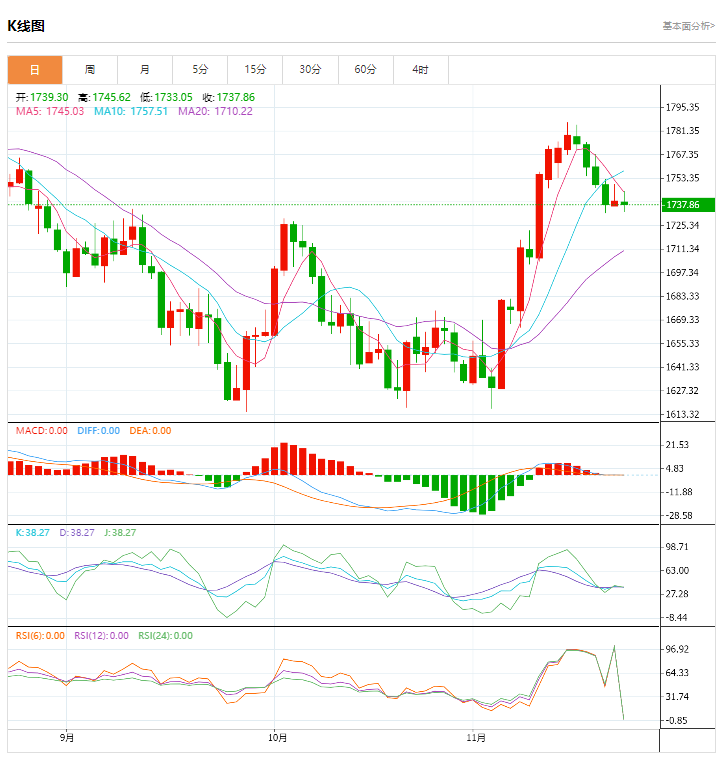Click the 开:1739.30 open value
718x761 pixels.
point(42,98)
